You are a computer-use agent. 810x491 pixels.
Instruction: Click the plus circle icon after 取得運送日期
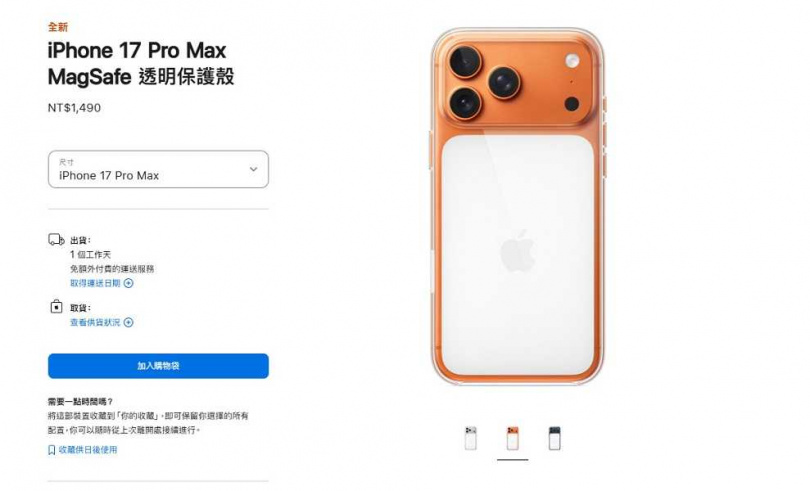coord(129,283)
